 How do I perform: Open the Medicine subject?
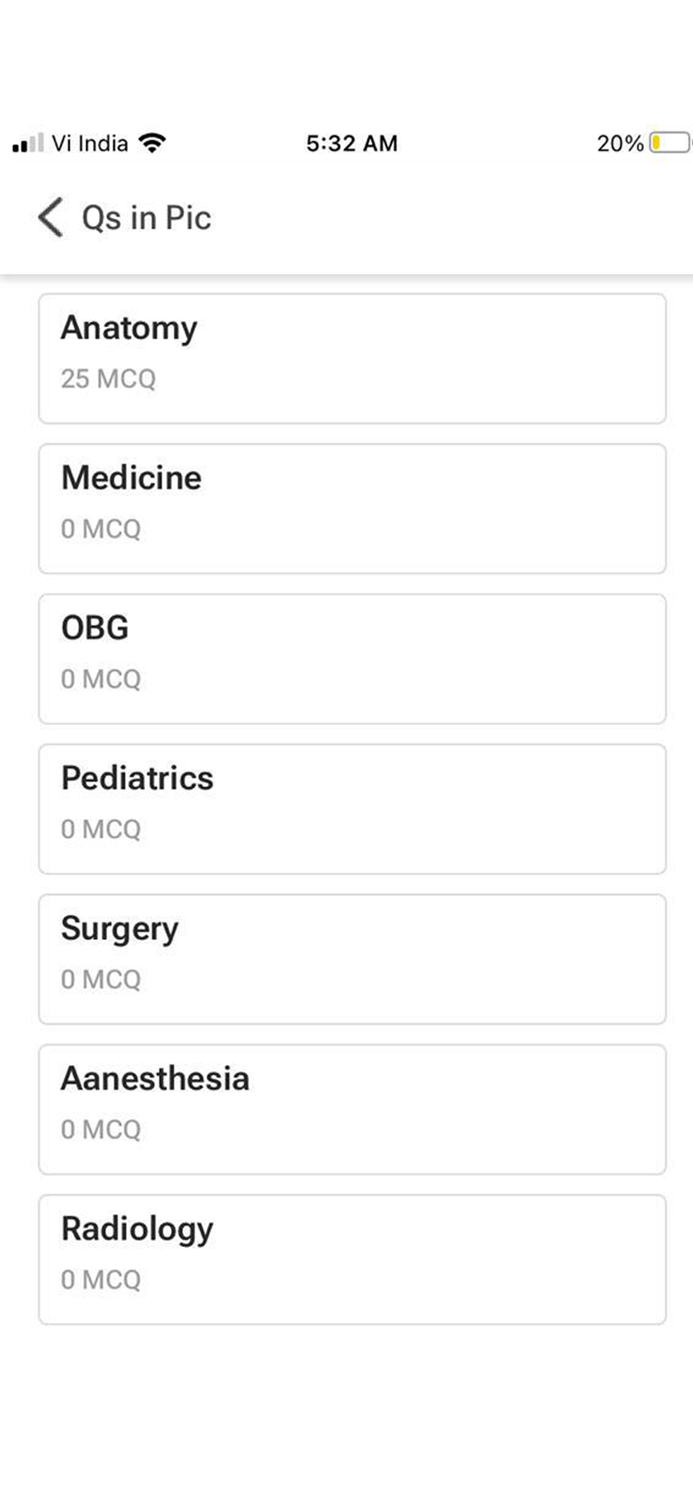click(x=352, y=508)
